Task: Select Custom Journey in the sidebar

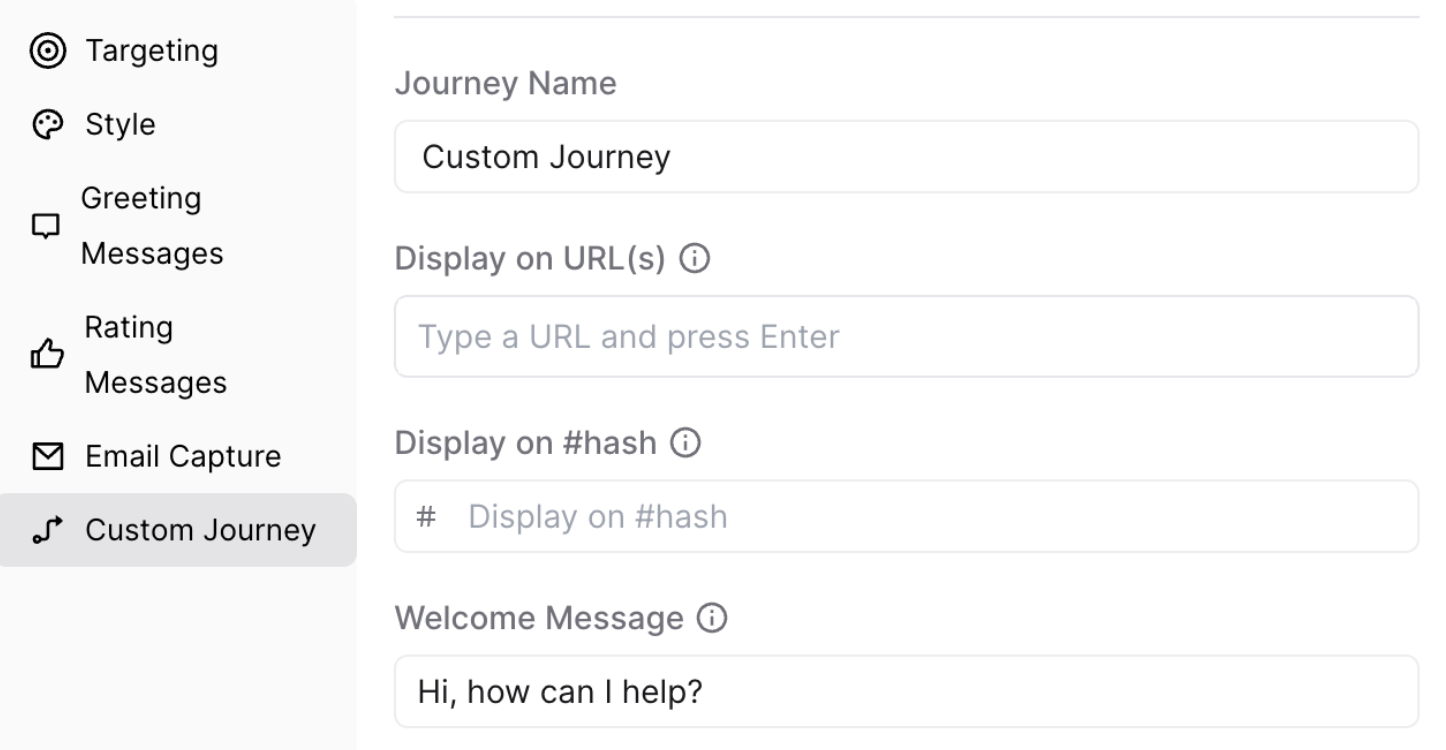Action: point(200,530)
